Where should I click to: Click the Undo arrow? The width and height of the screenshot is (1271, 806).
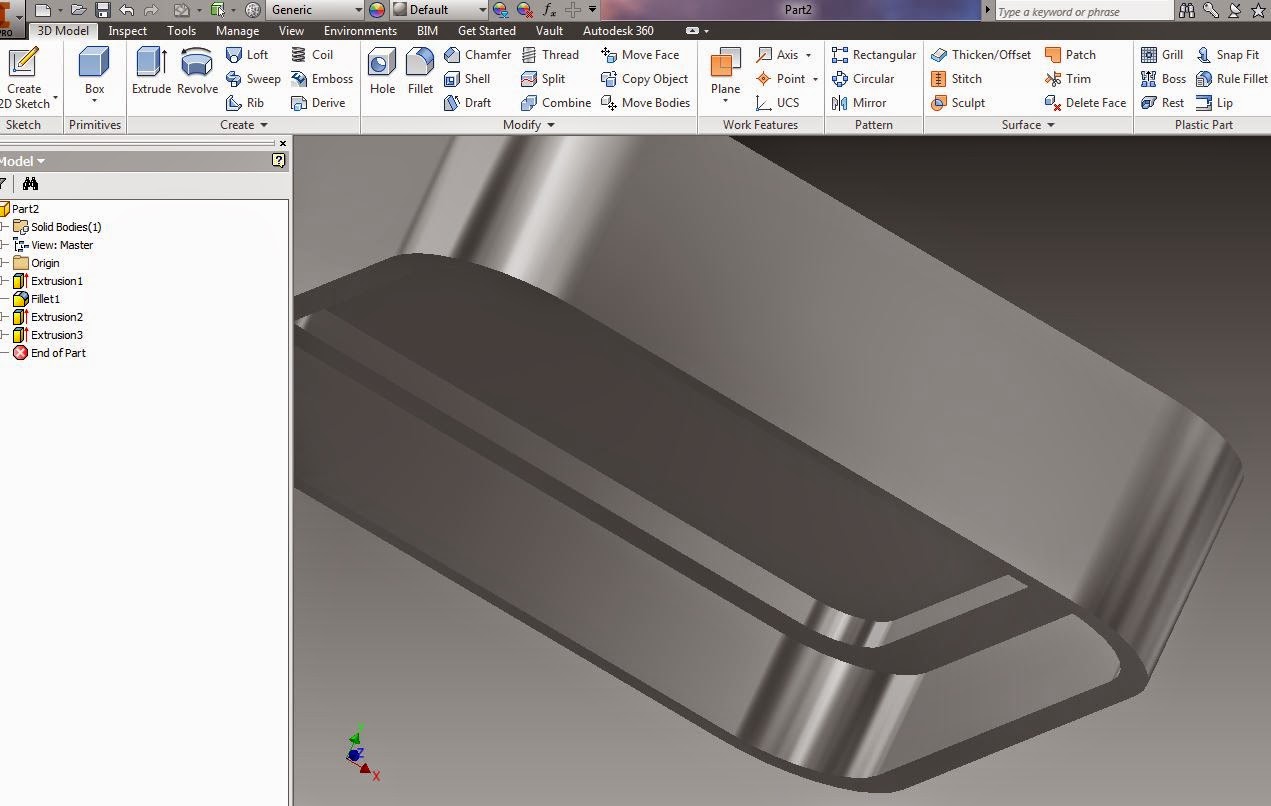pos(127,10)
